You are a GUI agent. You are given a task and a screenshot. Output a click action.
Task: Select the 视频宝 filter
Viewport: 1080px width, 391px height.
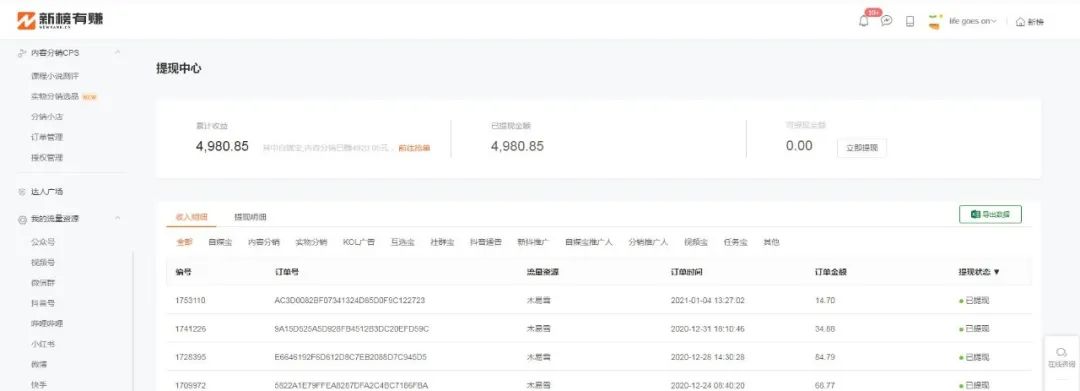click(x=696, y=242)
